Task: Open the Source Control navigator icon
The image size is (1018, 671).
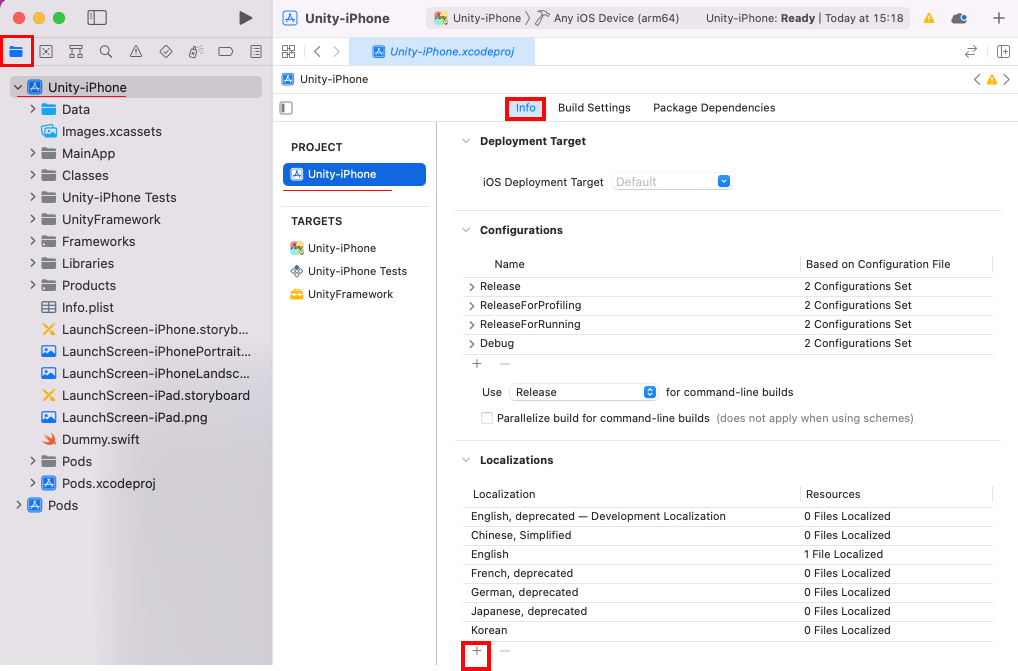Action: point(46,51)
